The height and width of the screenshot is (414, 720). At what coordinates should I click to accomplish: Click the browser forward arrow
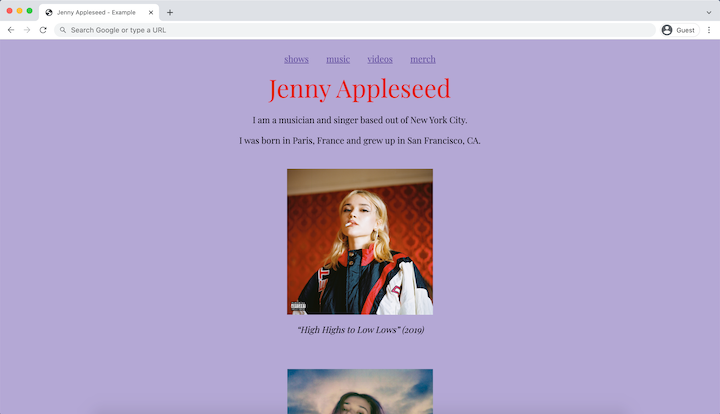click(27, 30)
